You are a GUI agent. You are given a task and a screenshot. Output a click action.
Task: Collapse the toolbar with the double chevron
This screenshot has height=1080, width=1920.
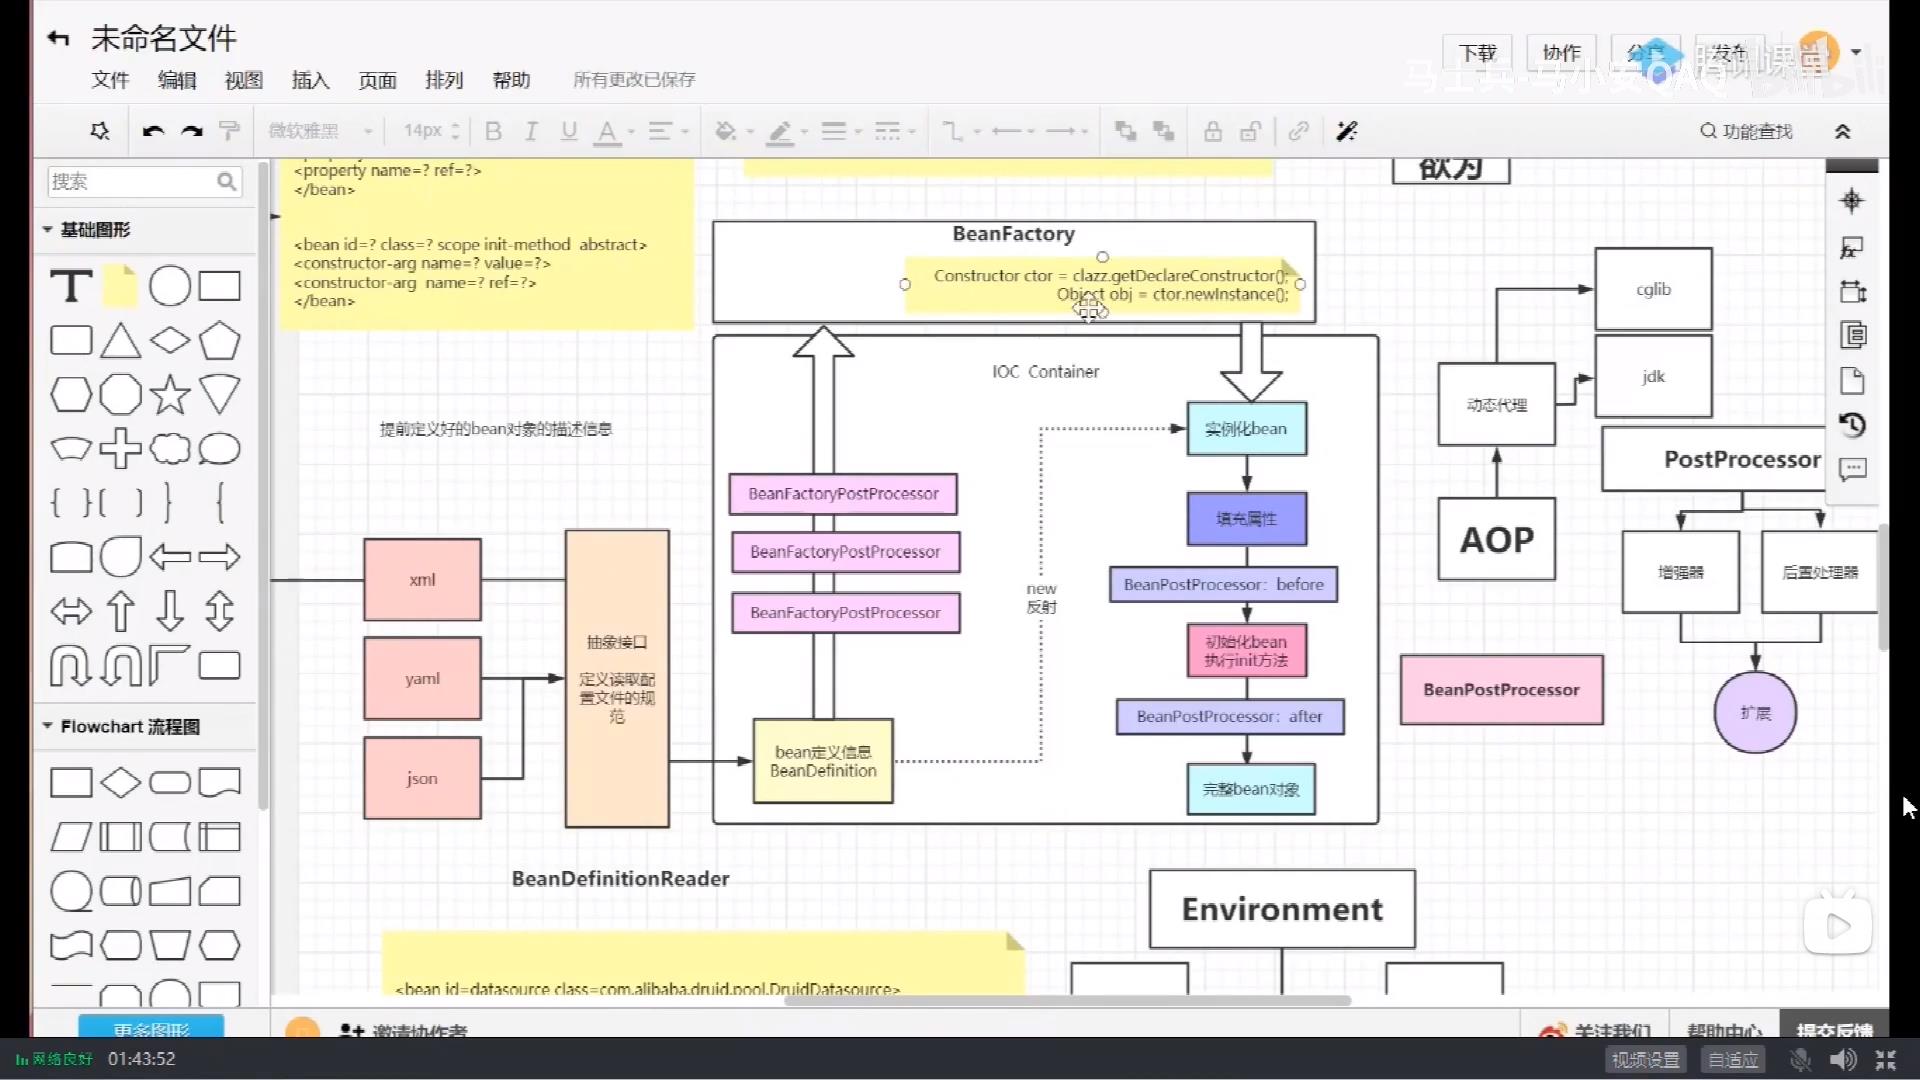1842,131
